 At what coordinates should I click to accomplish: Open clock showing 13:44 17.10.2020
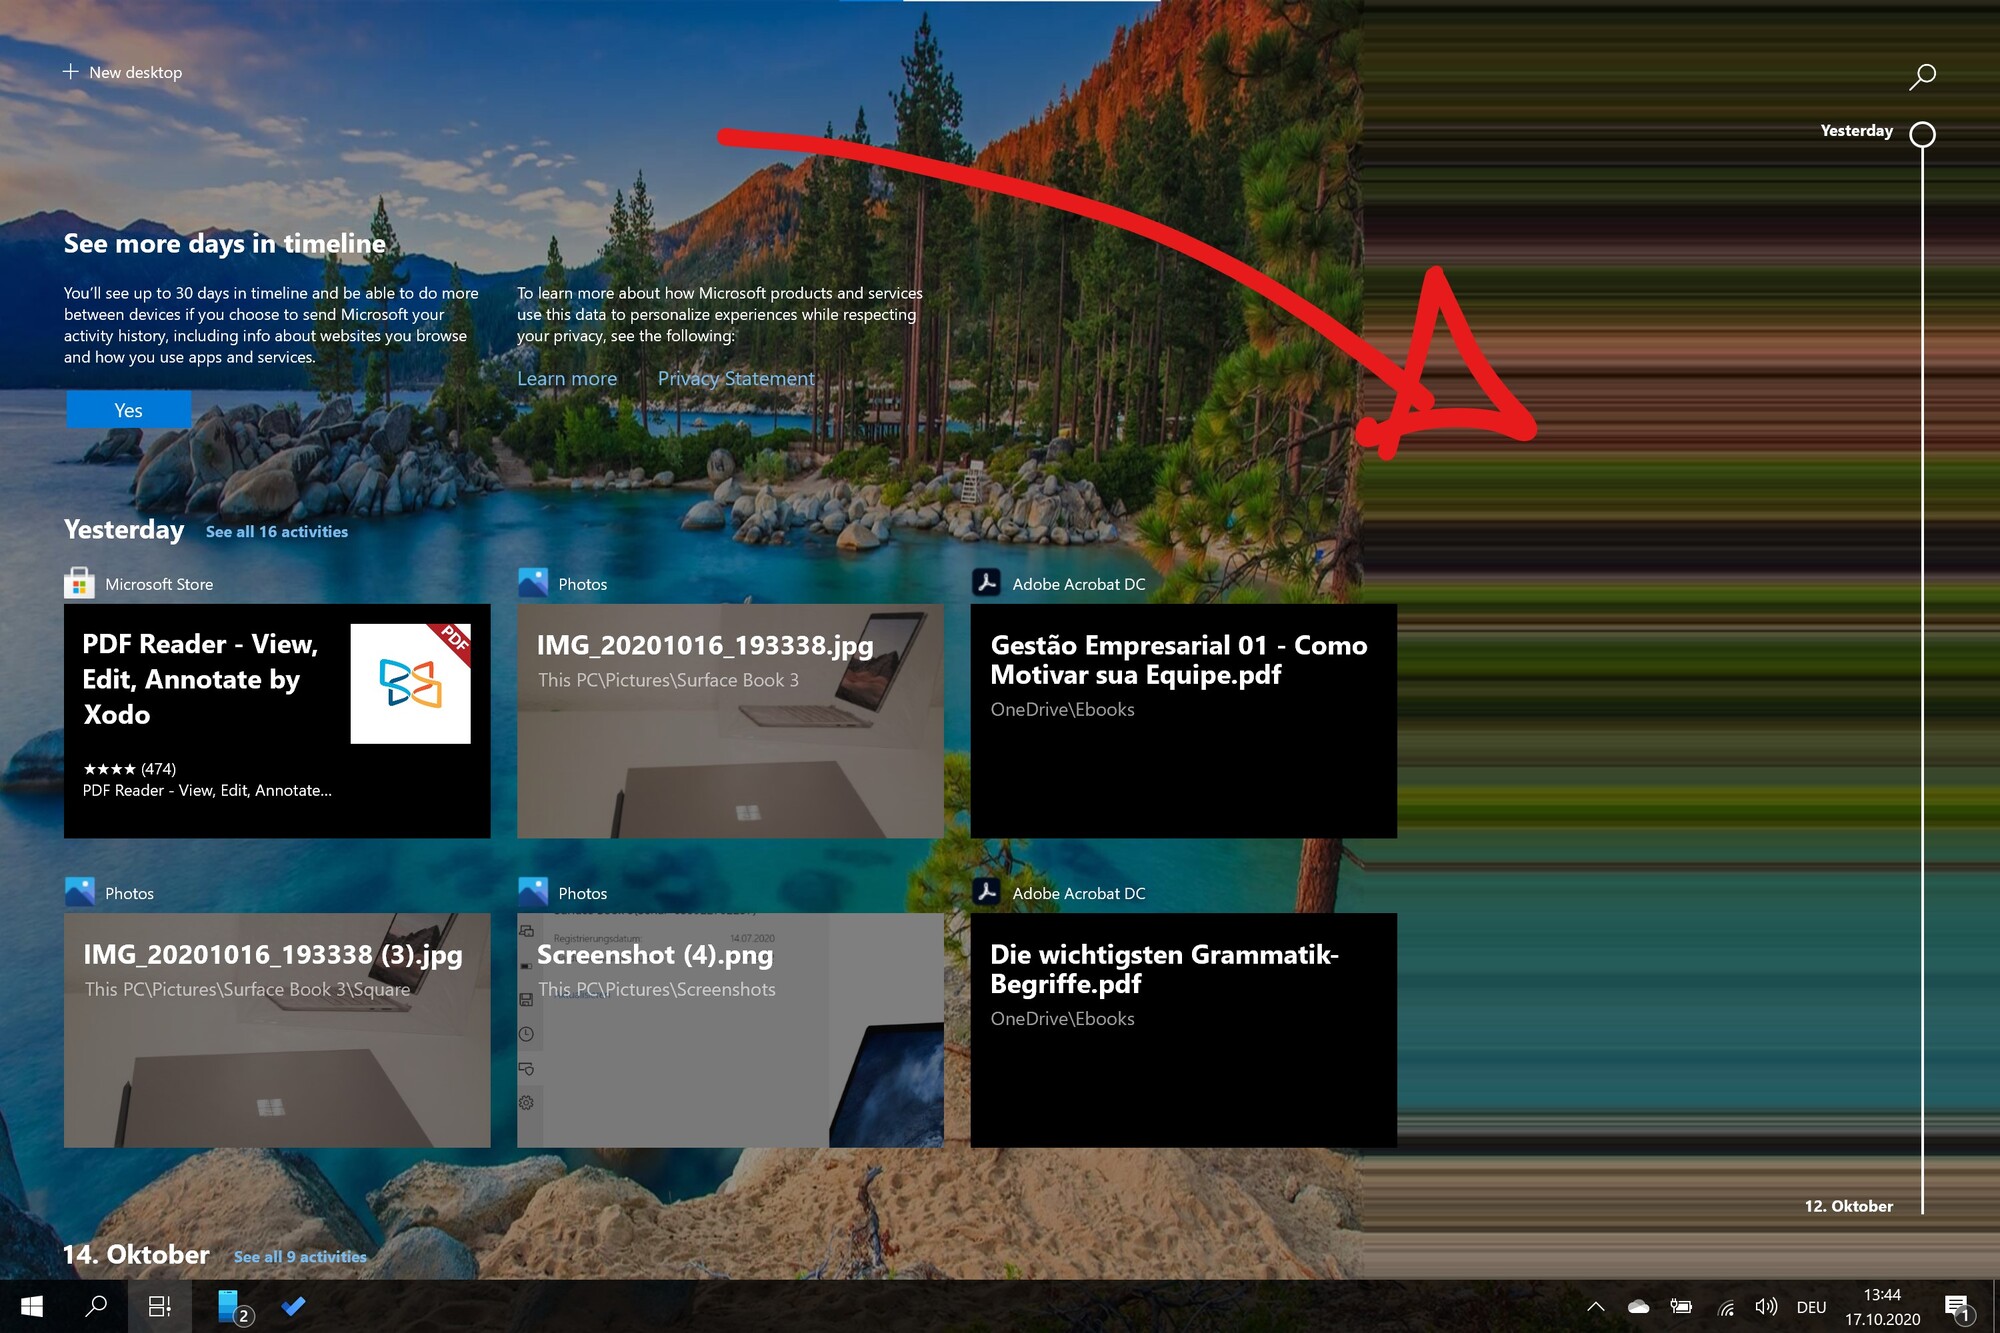coord(1882,1307)
